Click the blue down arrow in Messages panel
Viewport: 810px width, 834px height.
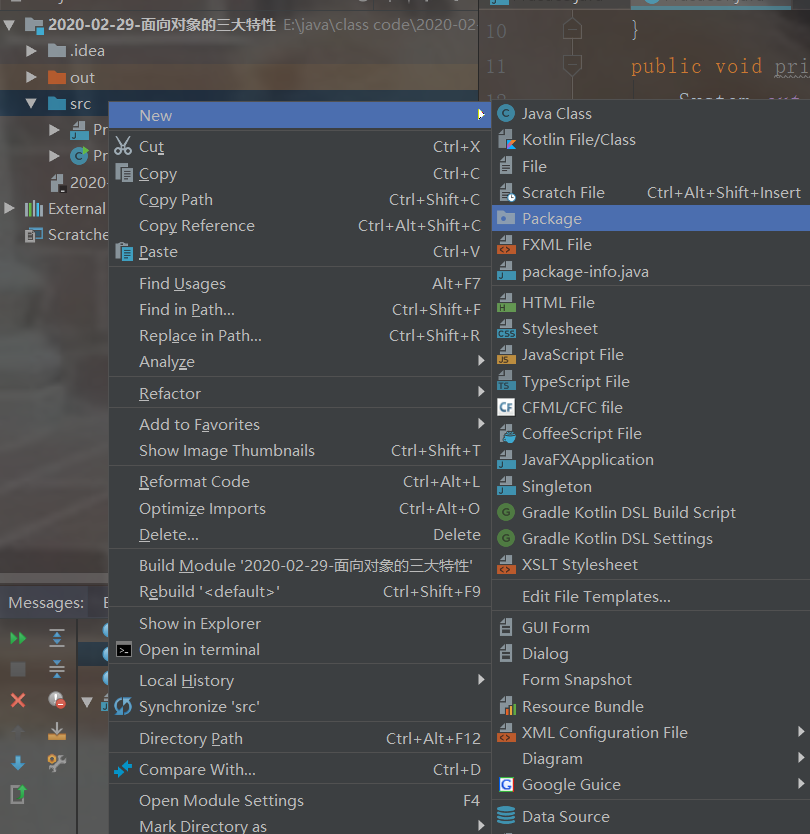18,763
